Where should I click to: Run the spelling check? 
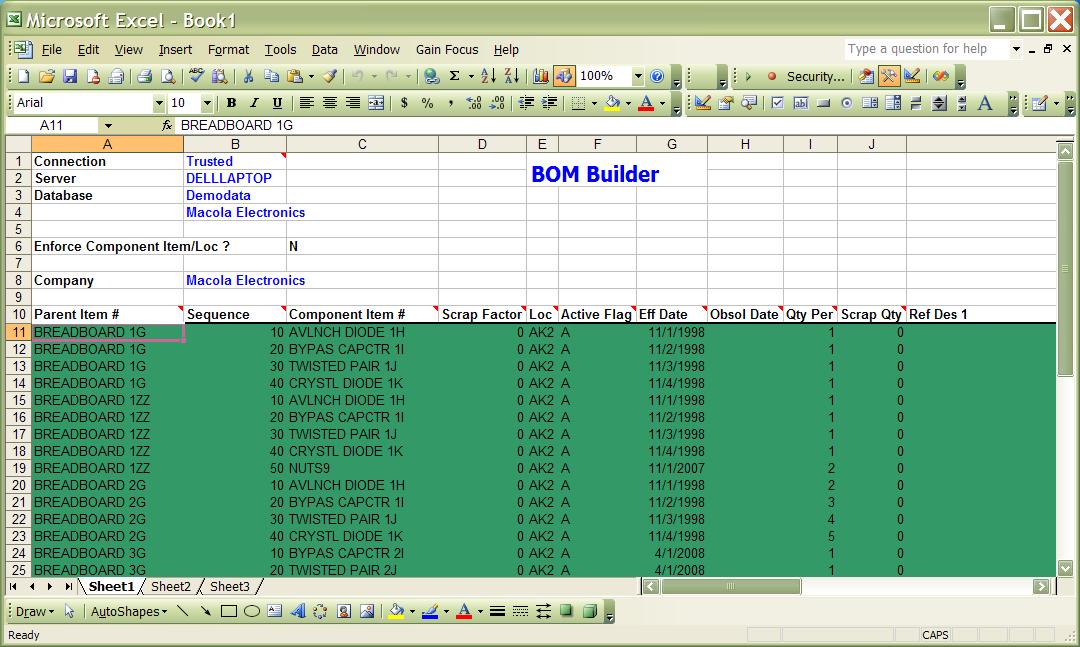point(196,76)
